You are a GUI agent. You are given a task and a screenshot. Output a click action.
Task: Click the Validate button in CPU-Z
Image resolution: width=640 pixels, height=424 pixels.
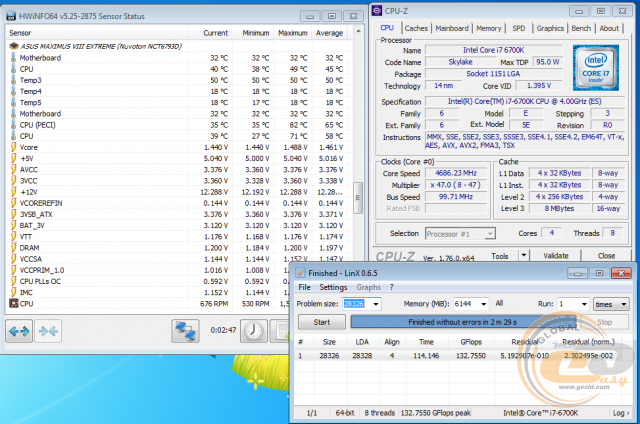[x=556, y=255]
